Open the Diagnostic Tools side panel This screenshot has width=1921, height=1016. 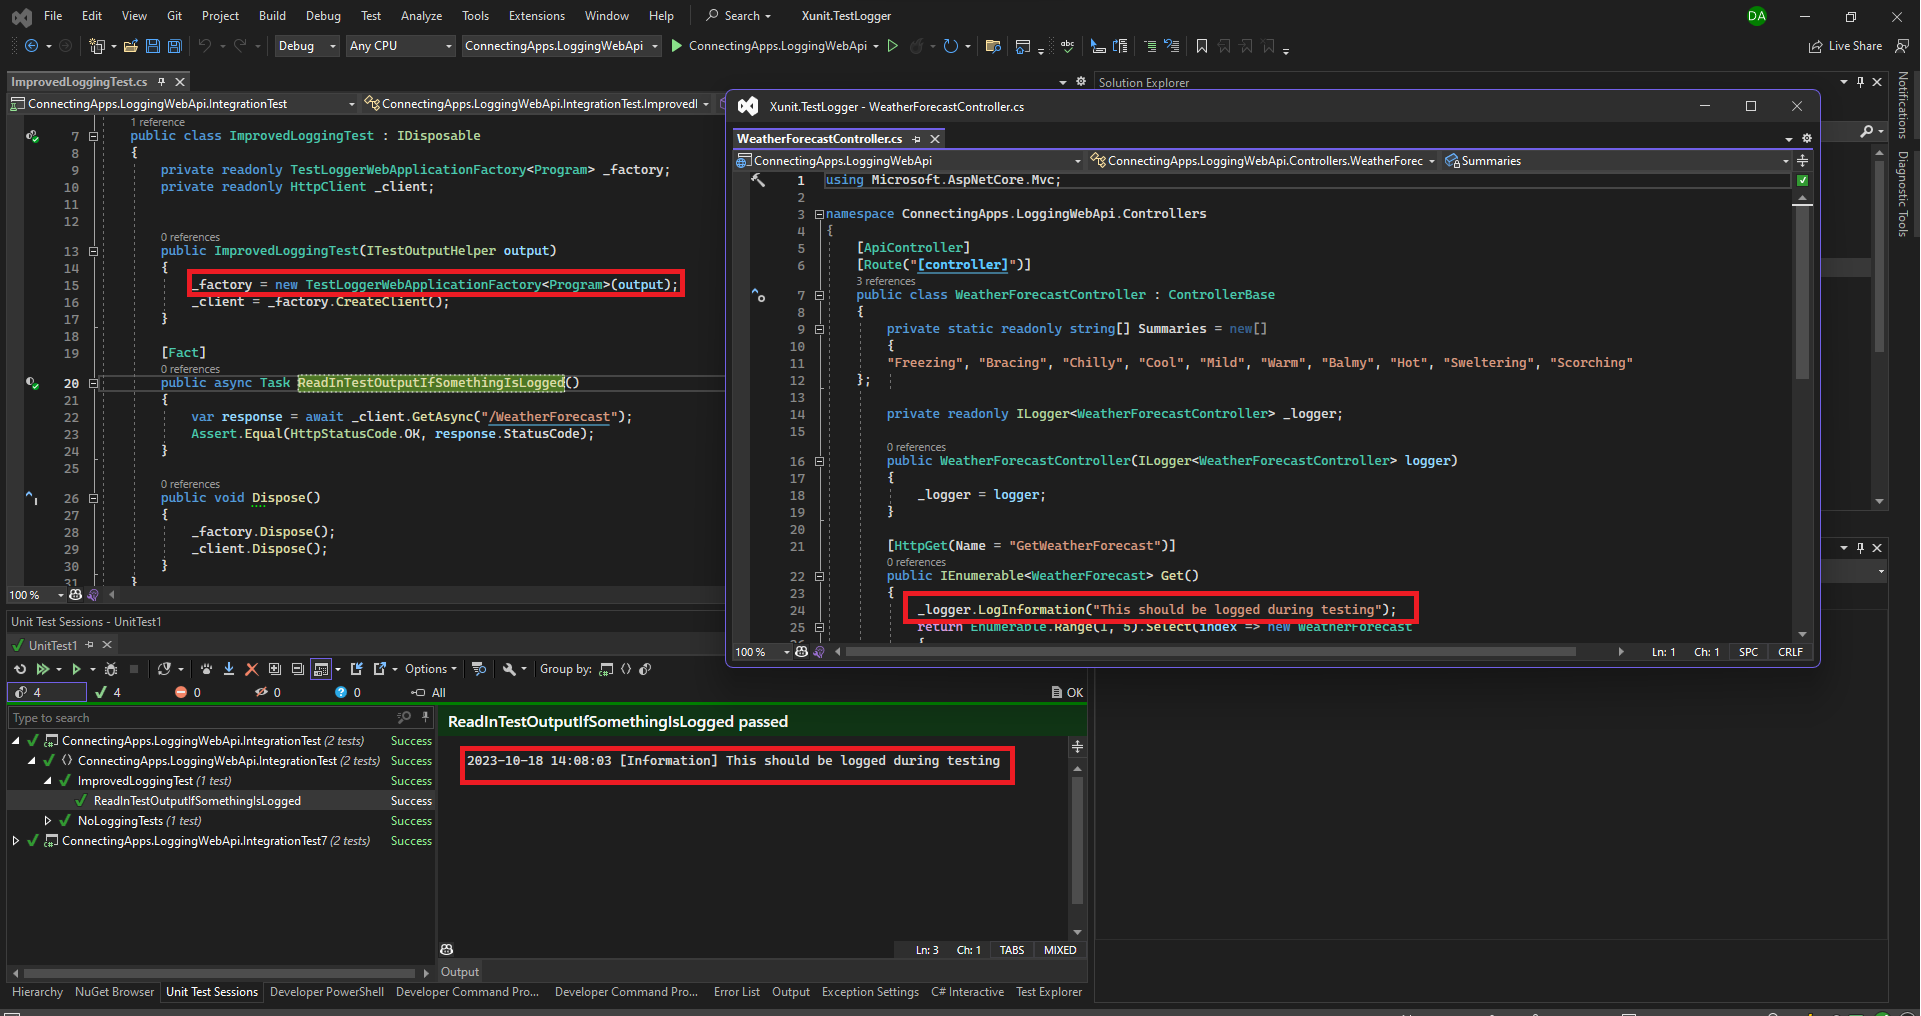click(1903, 194)
